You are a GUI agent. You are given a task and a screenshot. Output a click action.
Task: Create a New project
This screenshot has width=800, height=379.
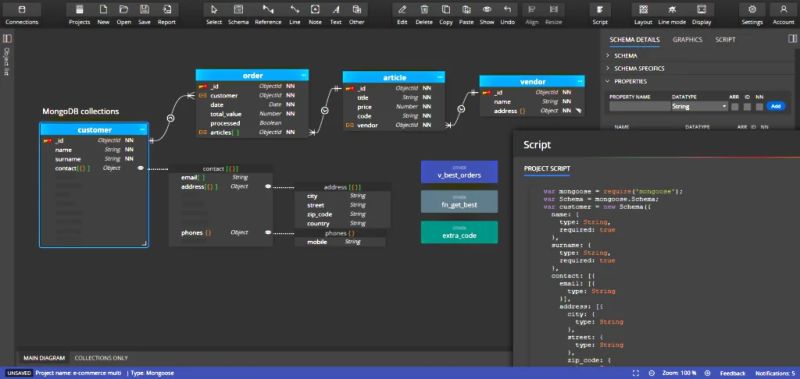click(x=103, y=14)
